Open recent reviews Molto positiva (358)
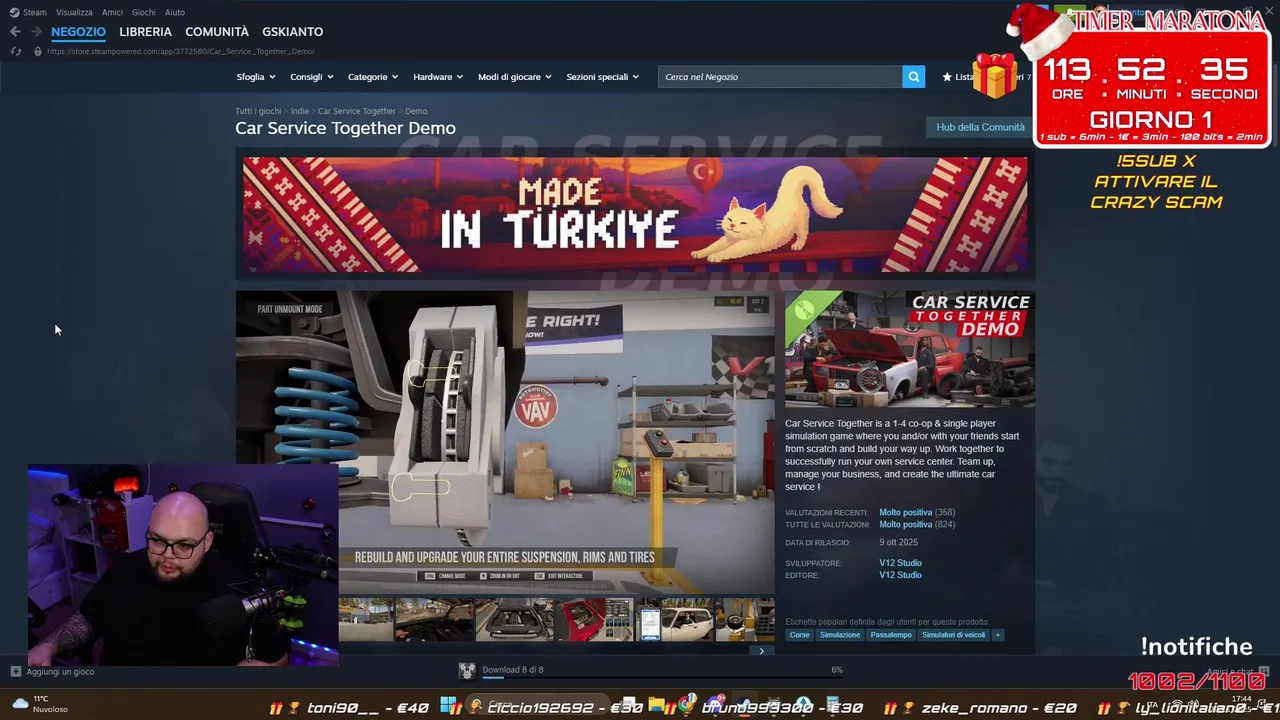The width and height of the screenshot is (1280, 720). coord(917,513)
